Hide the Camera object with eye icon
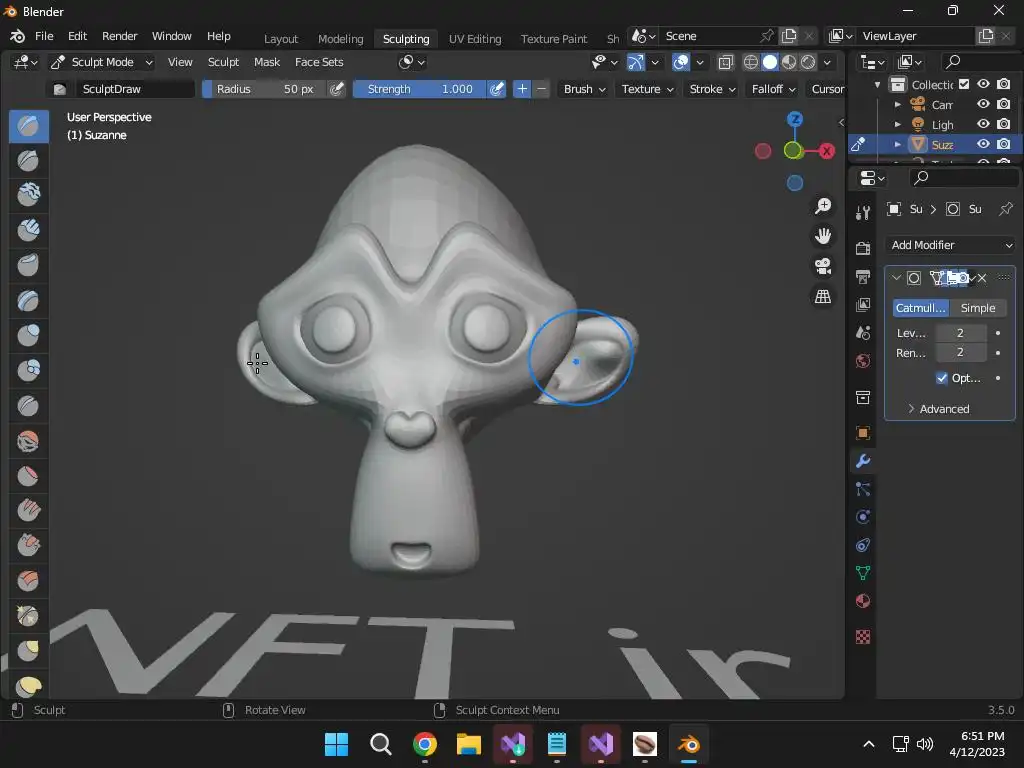The width and height of the screenshot is (1024, 768). (983, 104)
